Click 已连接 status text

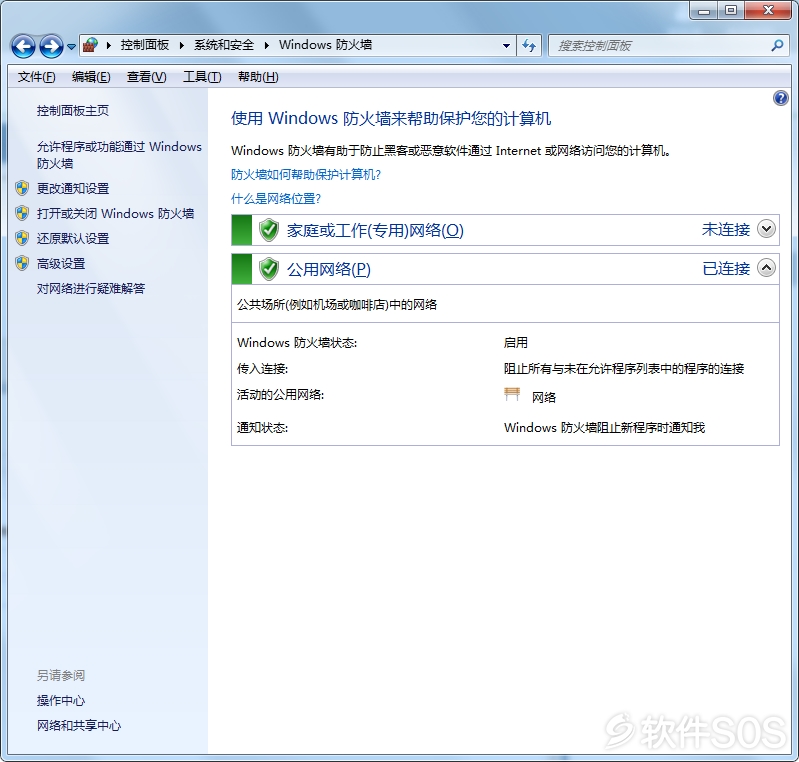point(726,268)
